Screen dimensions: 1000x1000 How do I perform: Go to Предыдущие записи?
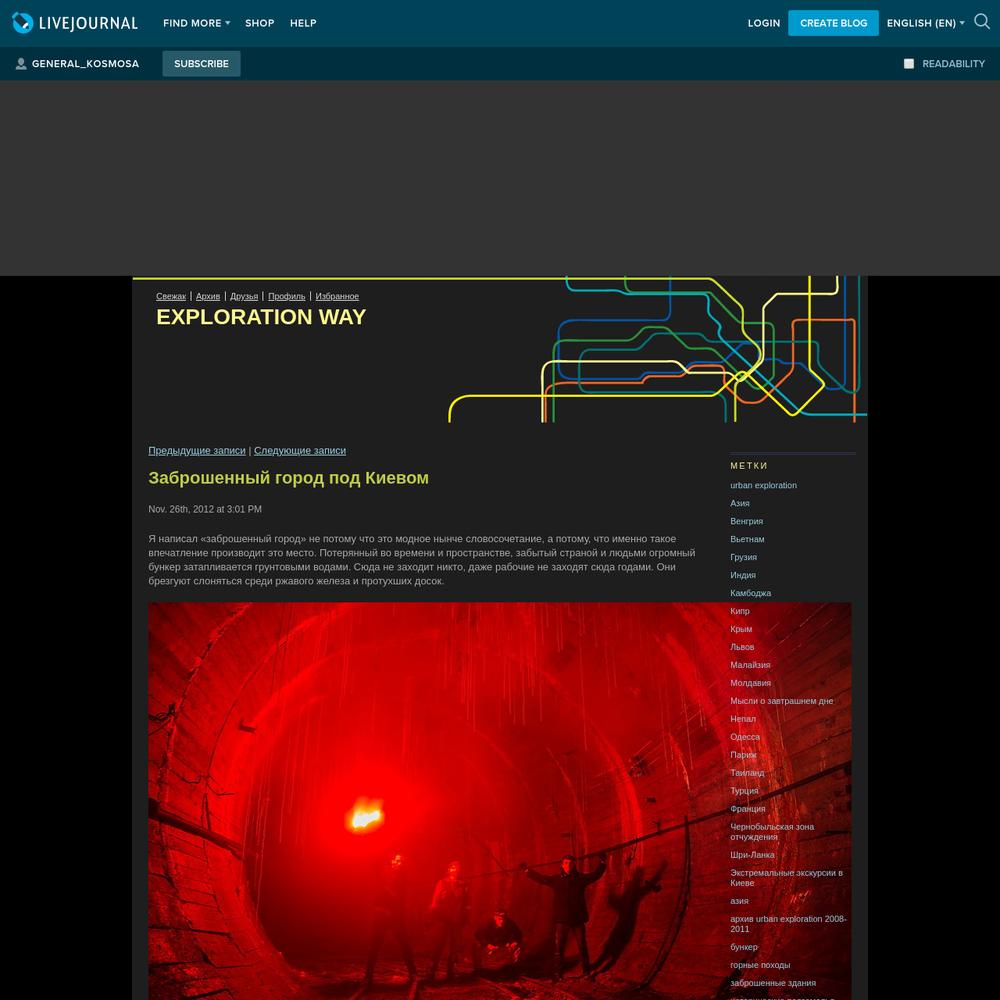[197, 451]
